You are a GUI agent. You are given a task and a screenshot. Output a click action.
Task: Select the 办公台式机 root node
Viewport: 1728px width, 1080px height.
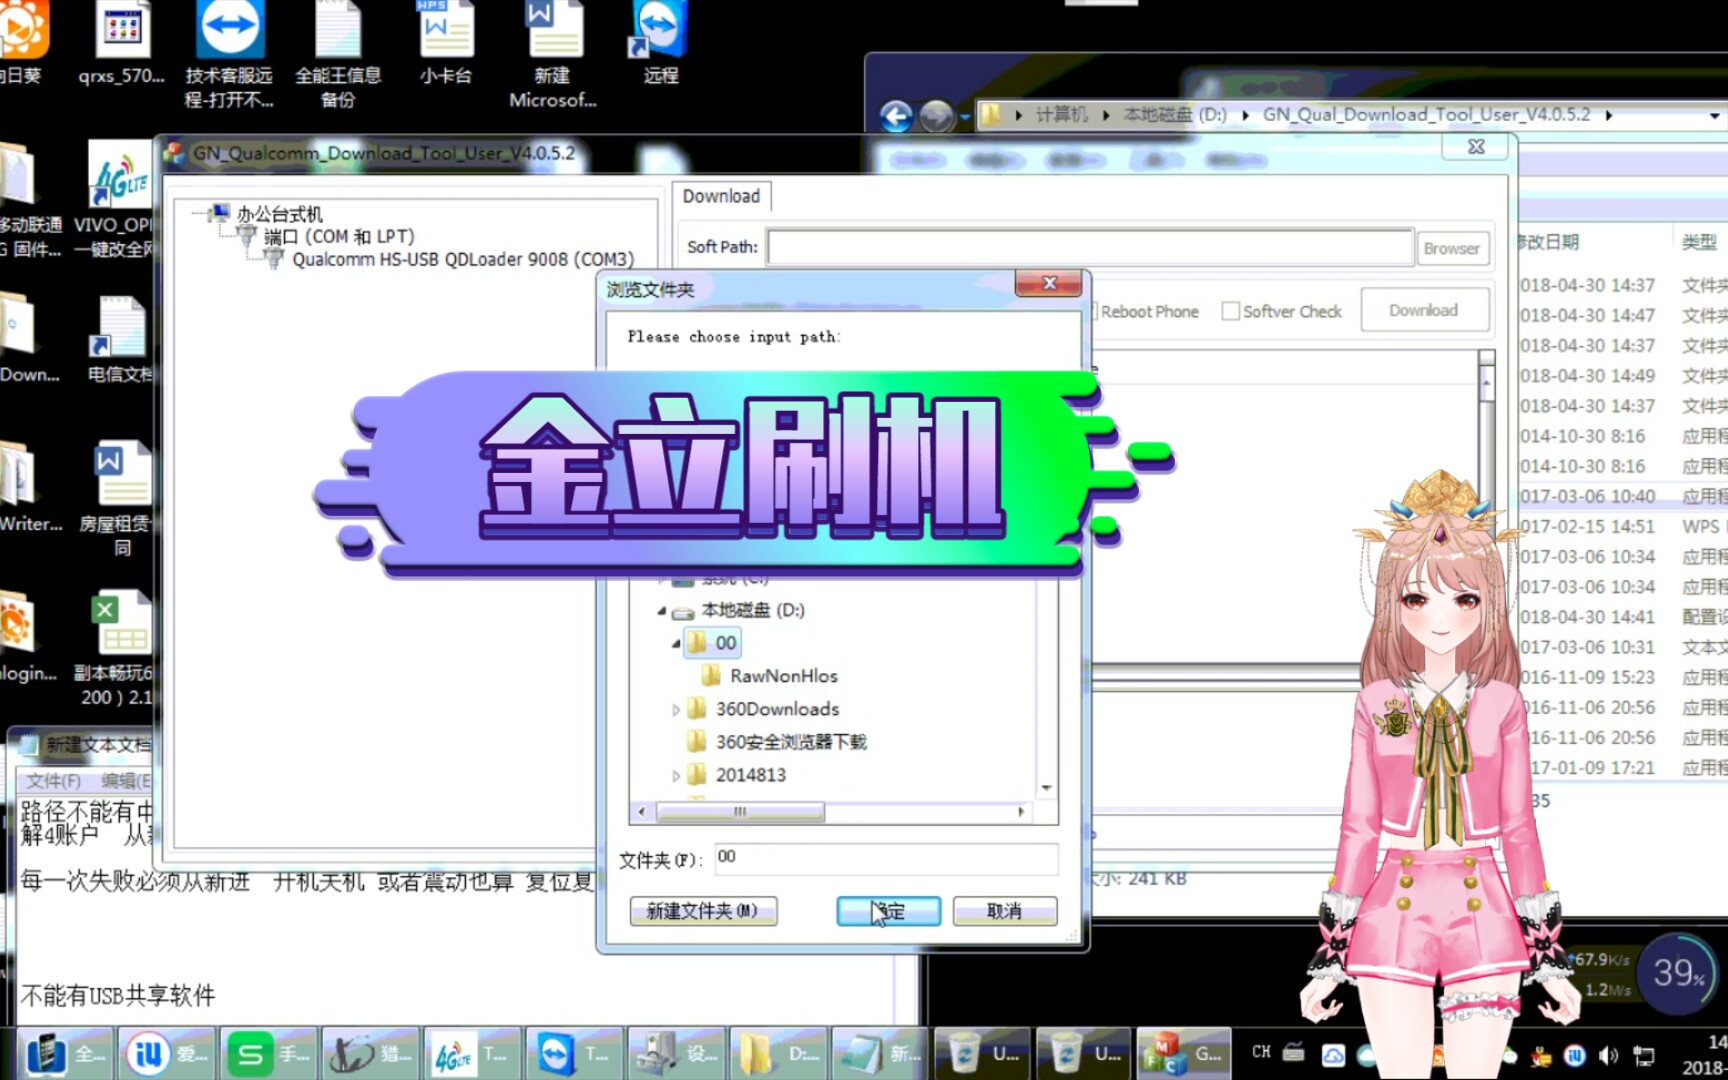tap(279, 214)
